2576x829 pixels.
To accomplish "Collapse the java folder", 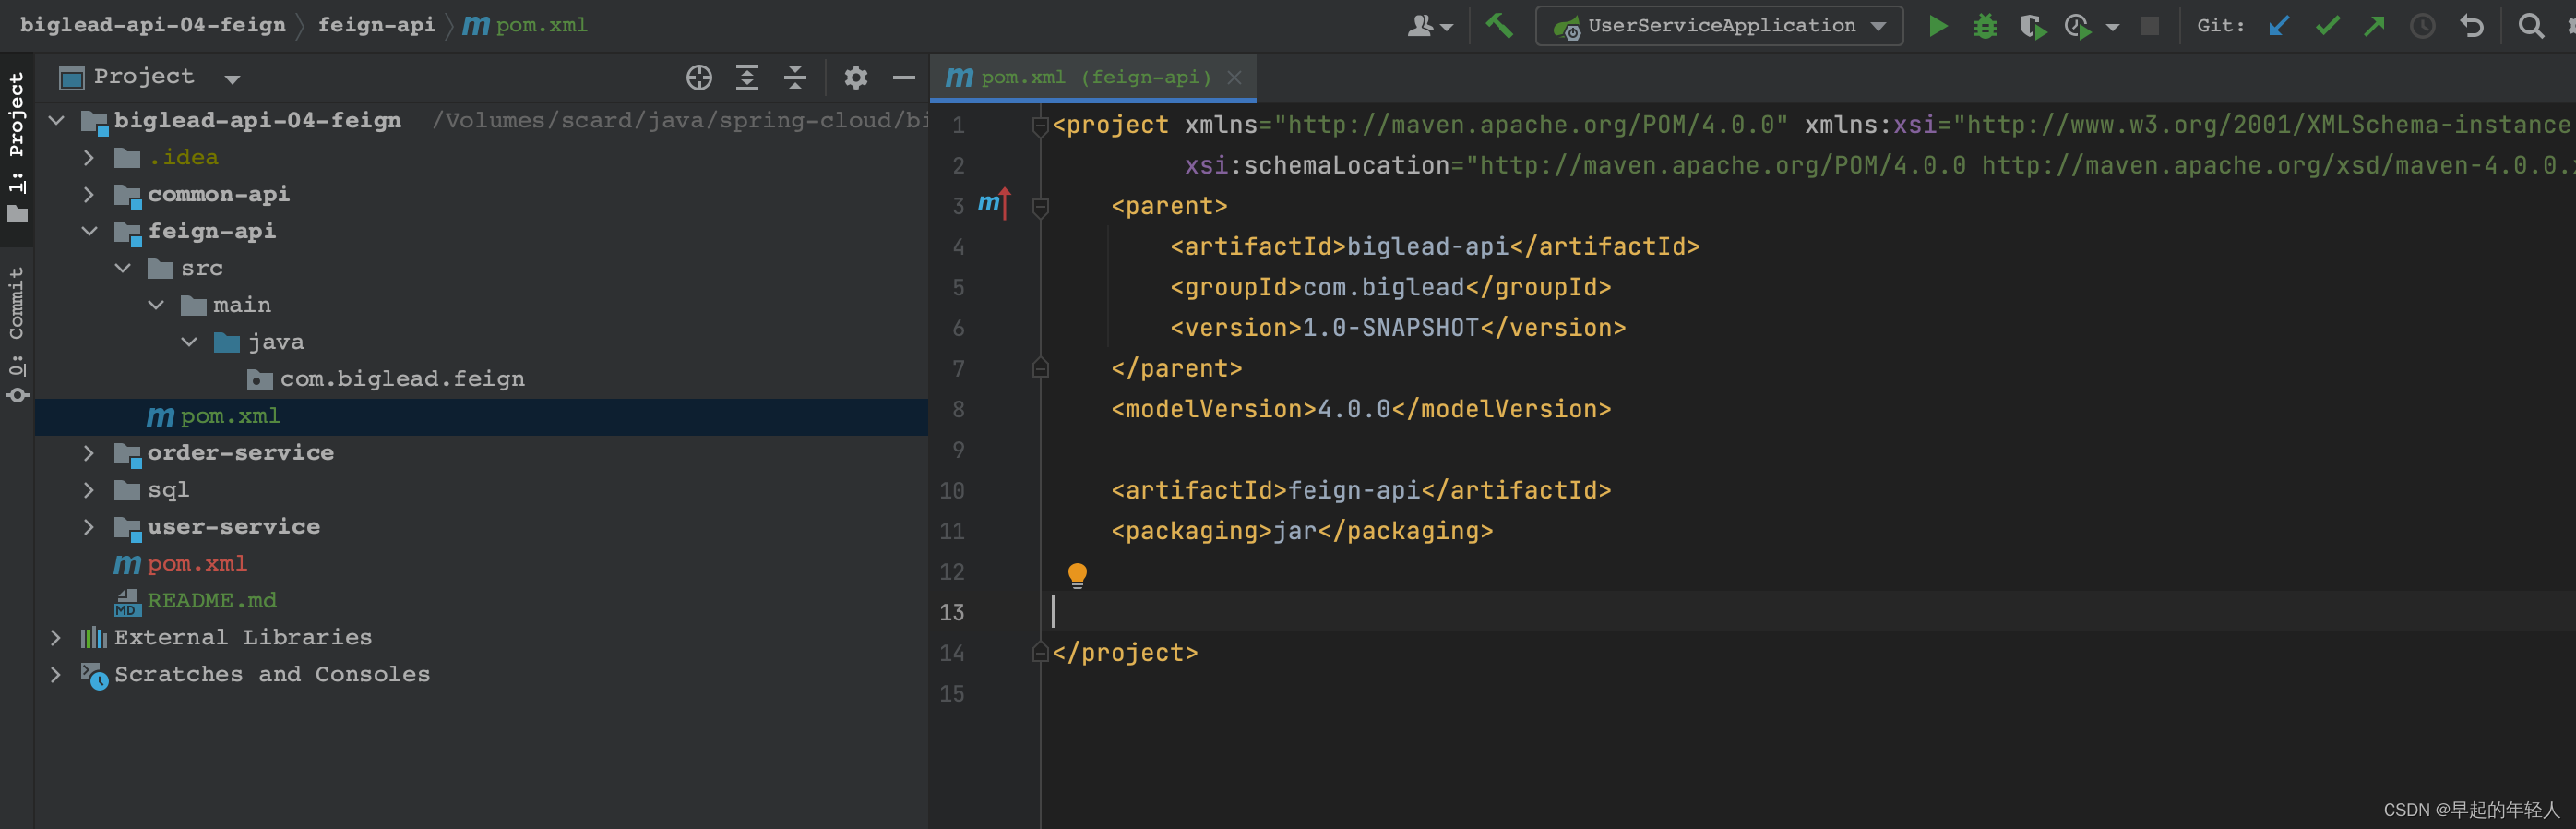I will (189, 343).
